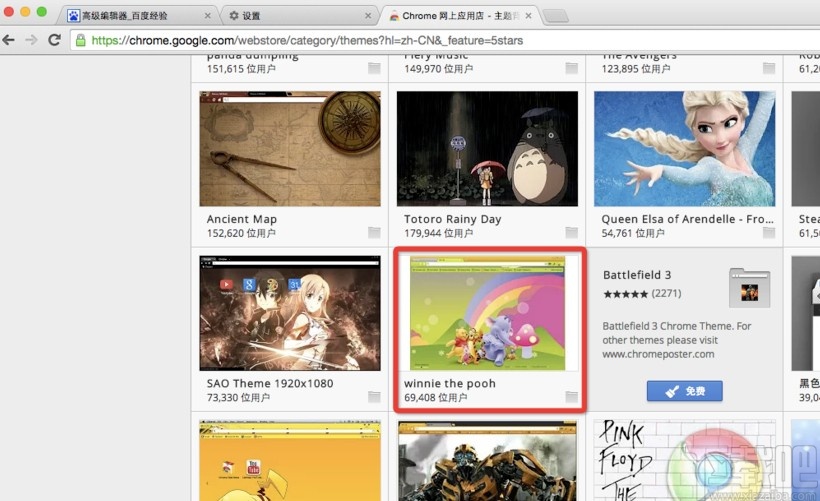This screenshot has height=501, width=820.
Task: Open the Ancient Map theme thumbnail
Action: 290,149
